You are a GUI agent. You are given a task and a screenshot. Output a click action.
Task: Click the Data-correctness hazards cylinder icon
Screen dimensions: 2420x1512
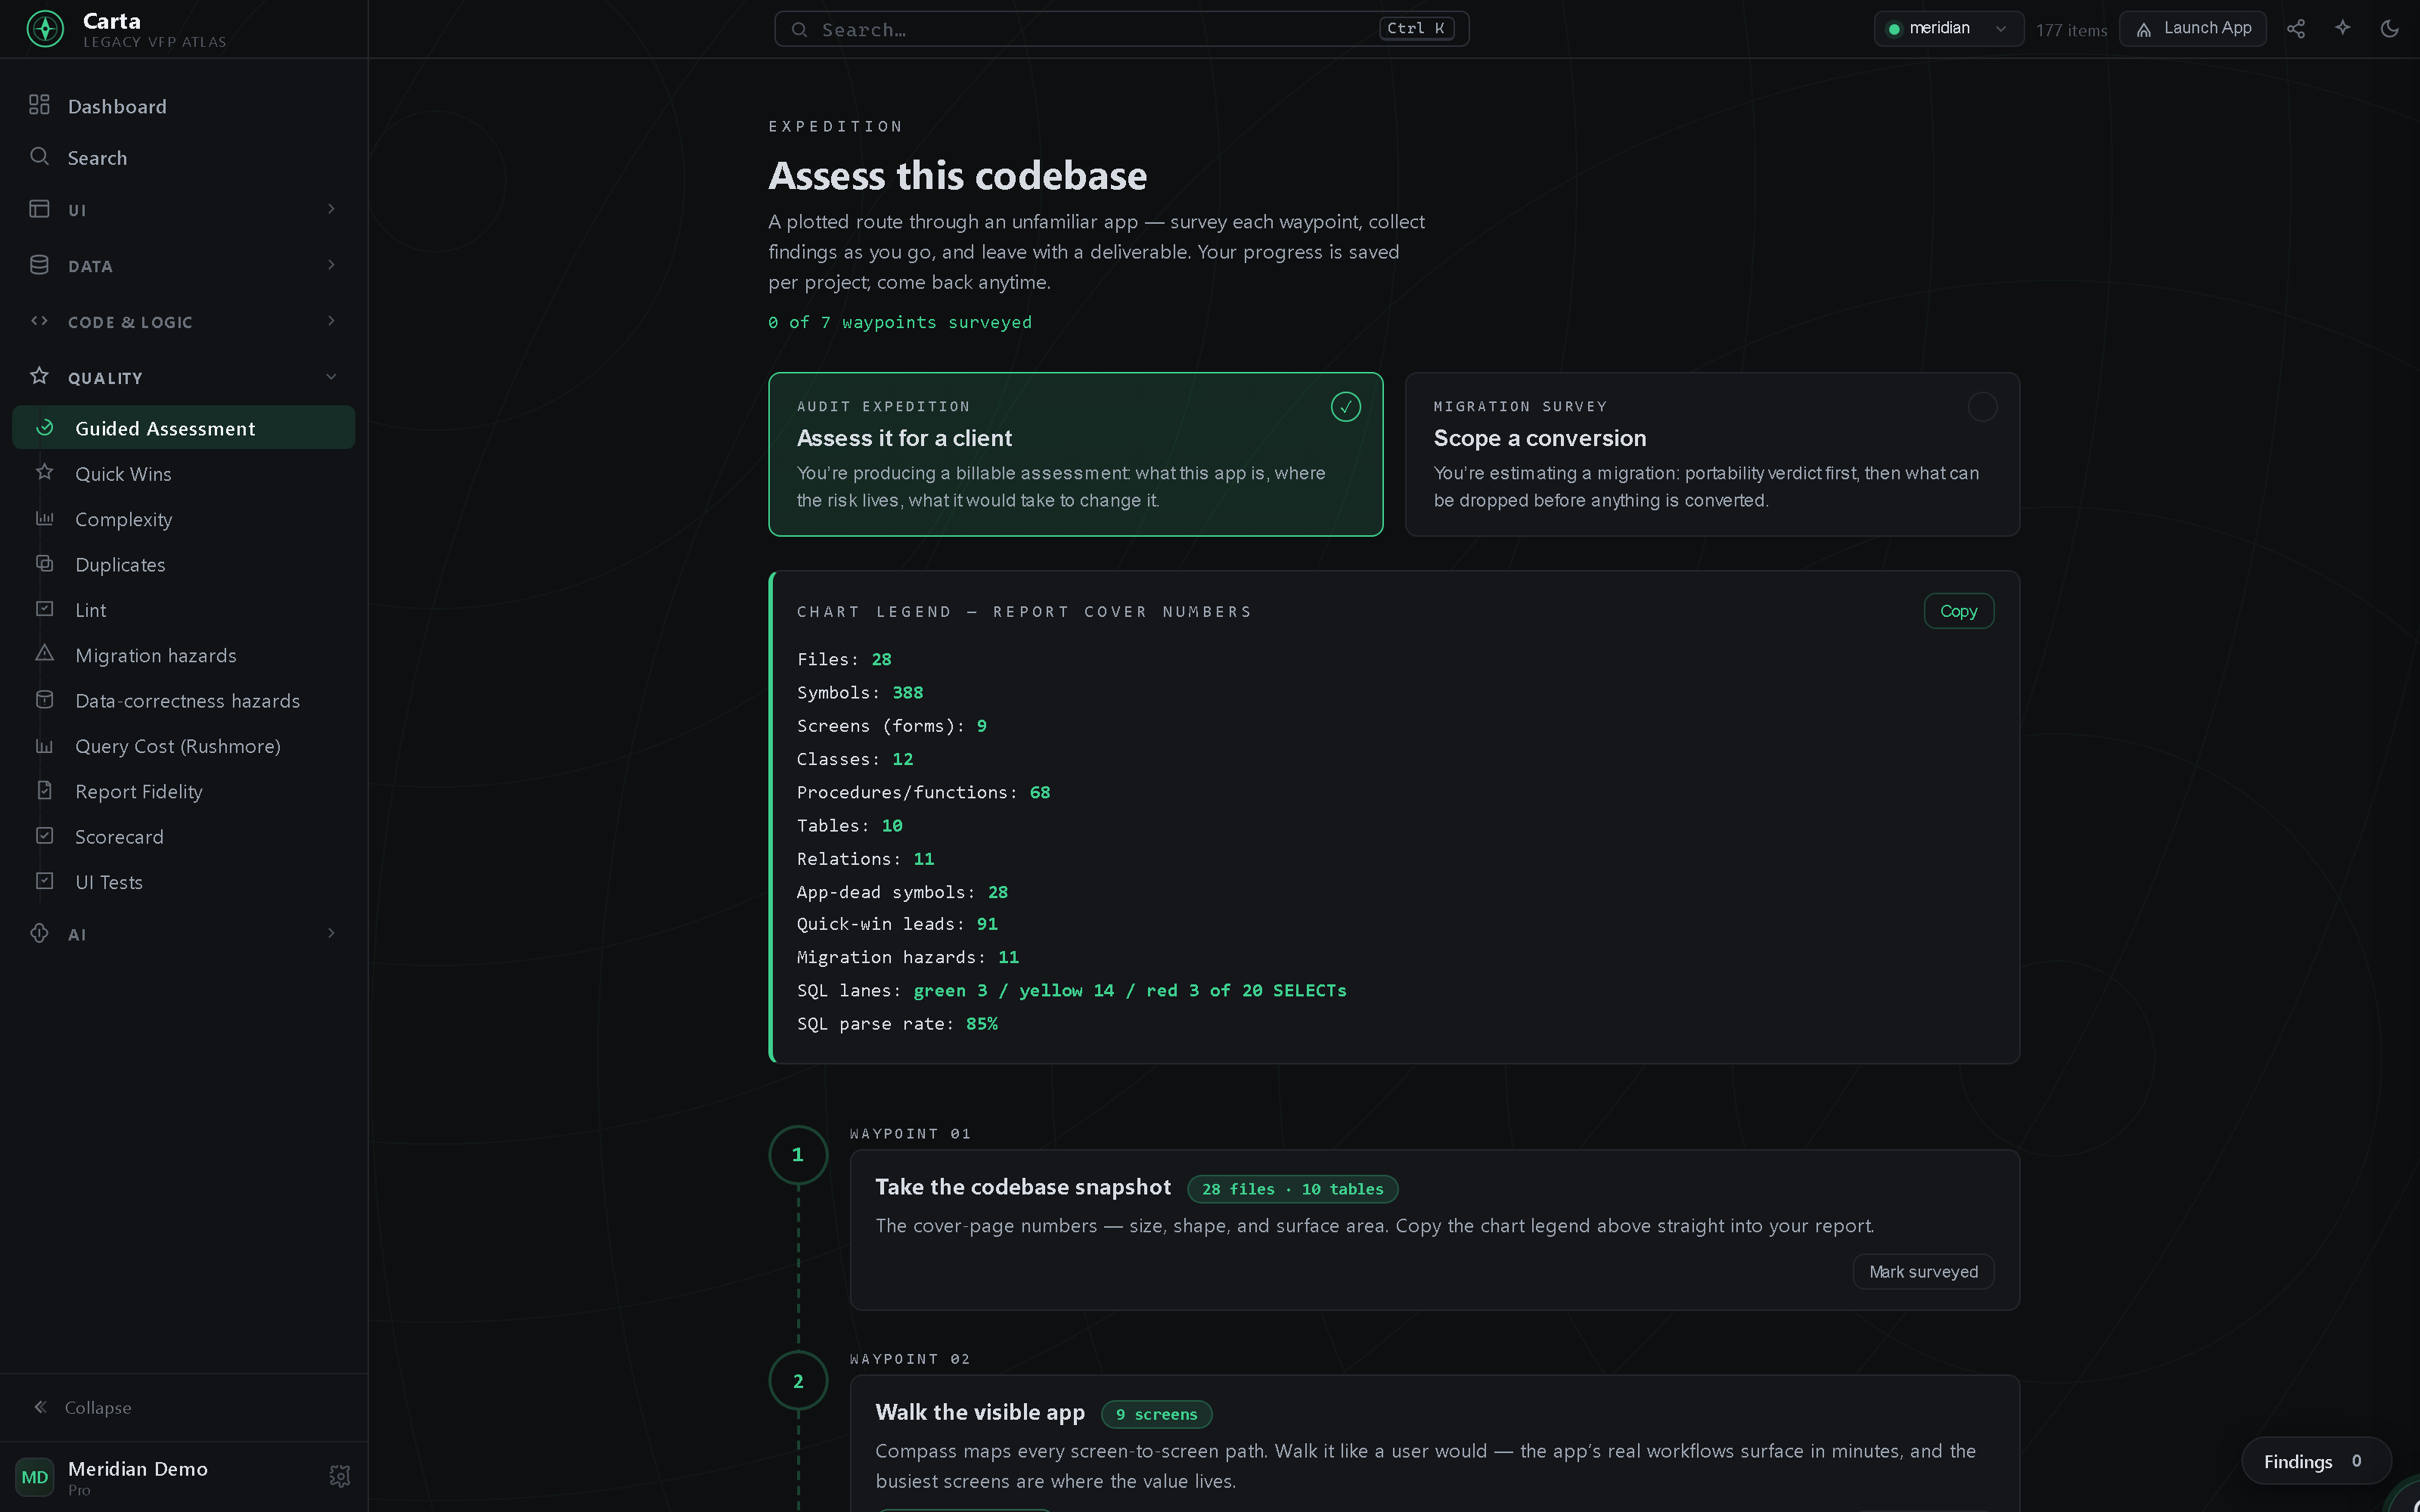pos(45,700)
